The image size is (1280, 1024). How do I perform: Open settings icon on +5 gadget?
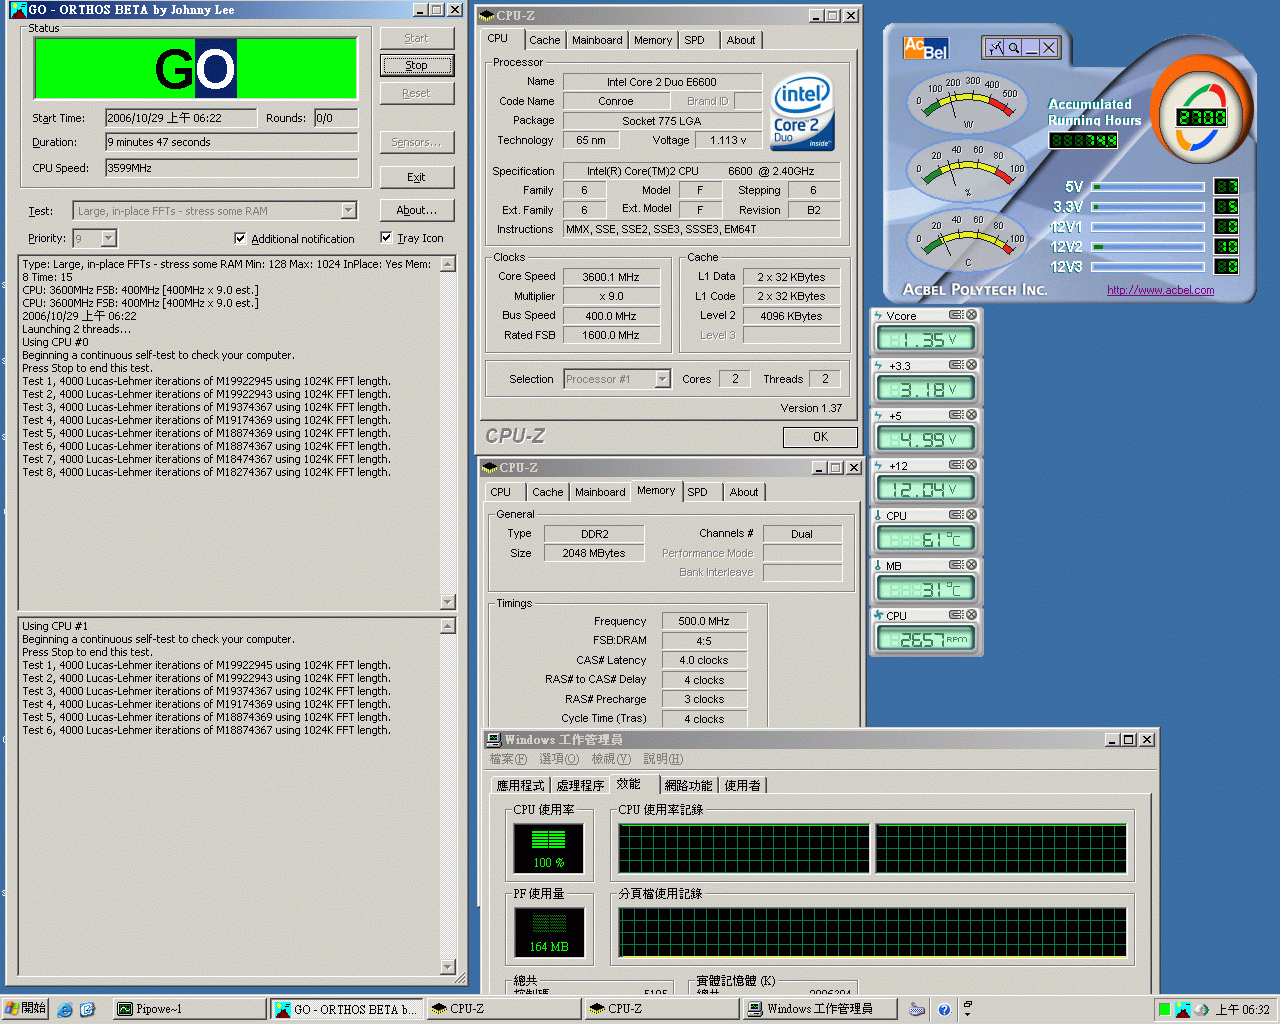tap(956, 415)
